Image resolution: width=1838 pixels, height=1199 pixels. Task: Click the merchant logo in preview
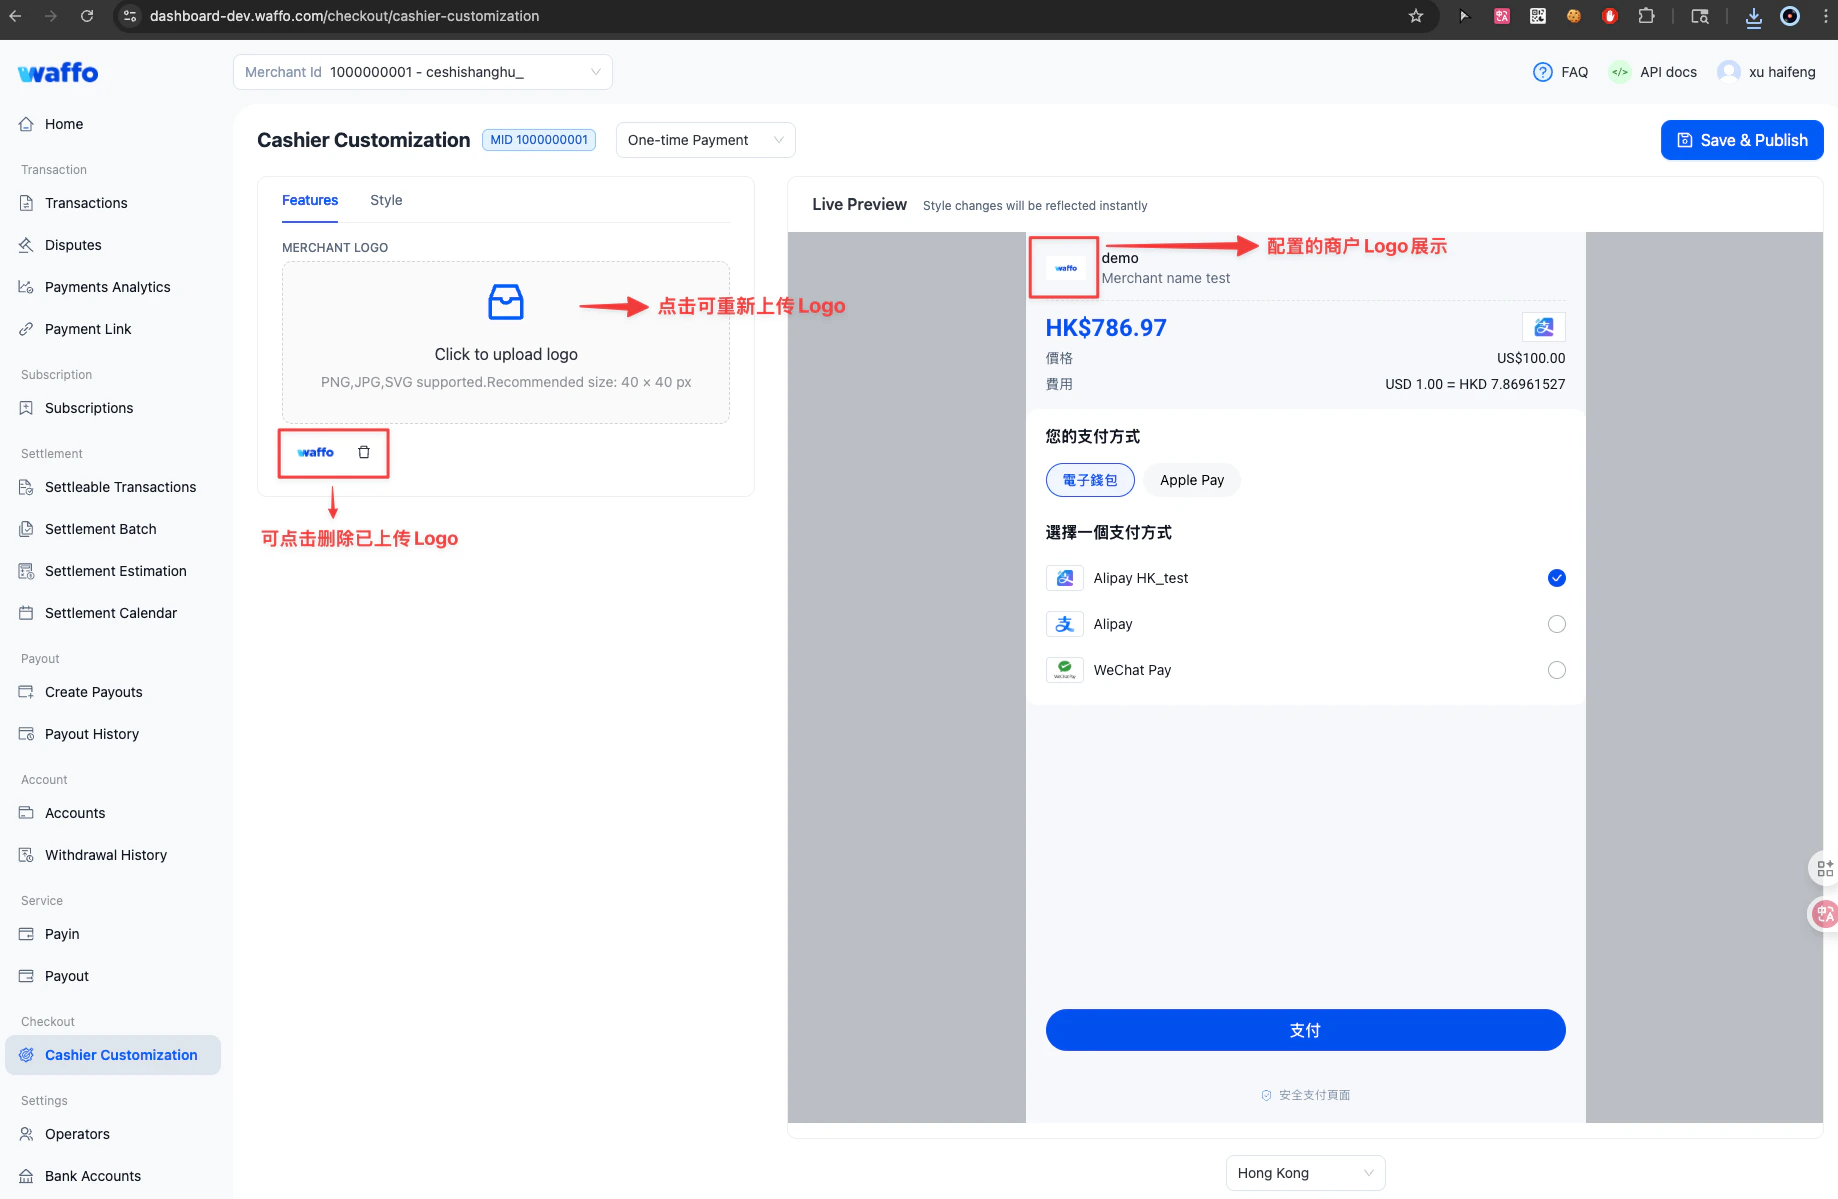[1066, 268]
